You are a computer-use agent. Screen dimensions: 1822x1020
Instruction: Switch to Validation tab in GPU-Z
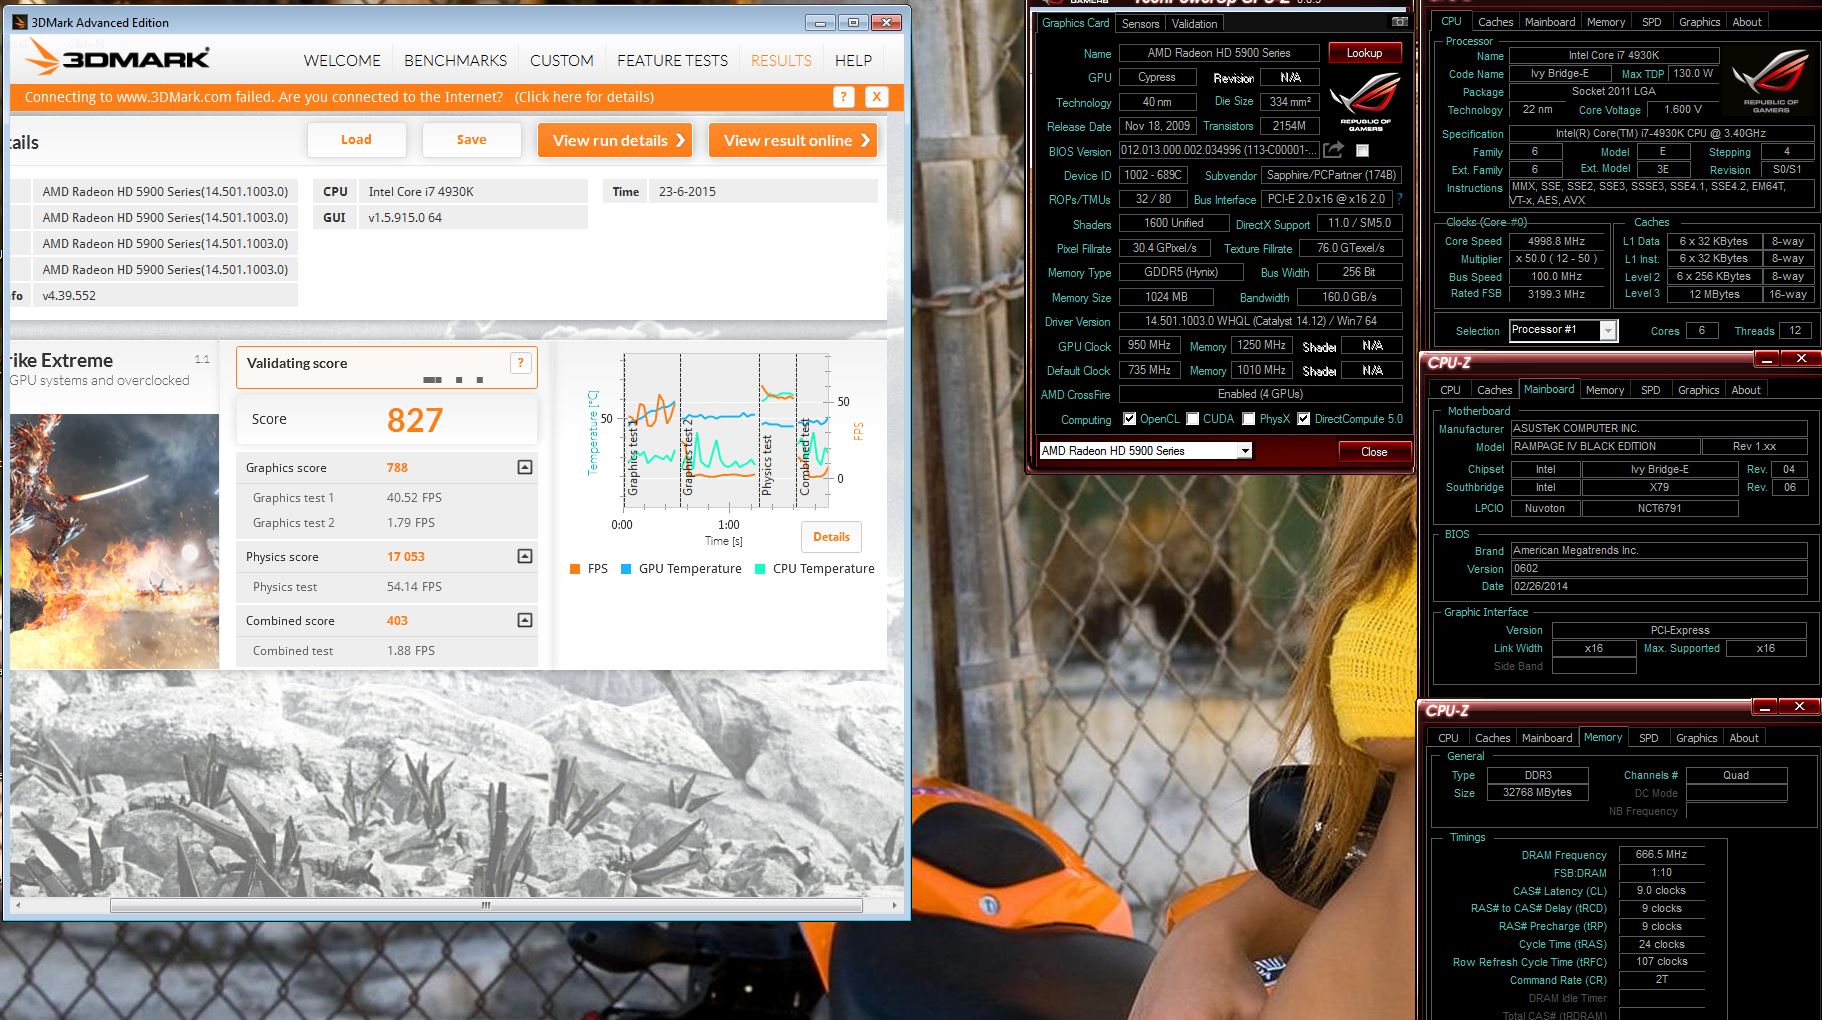(x=1194, y=23)
